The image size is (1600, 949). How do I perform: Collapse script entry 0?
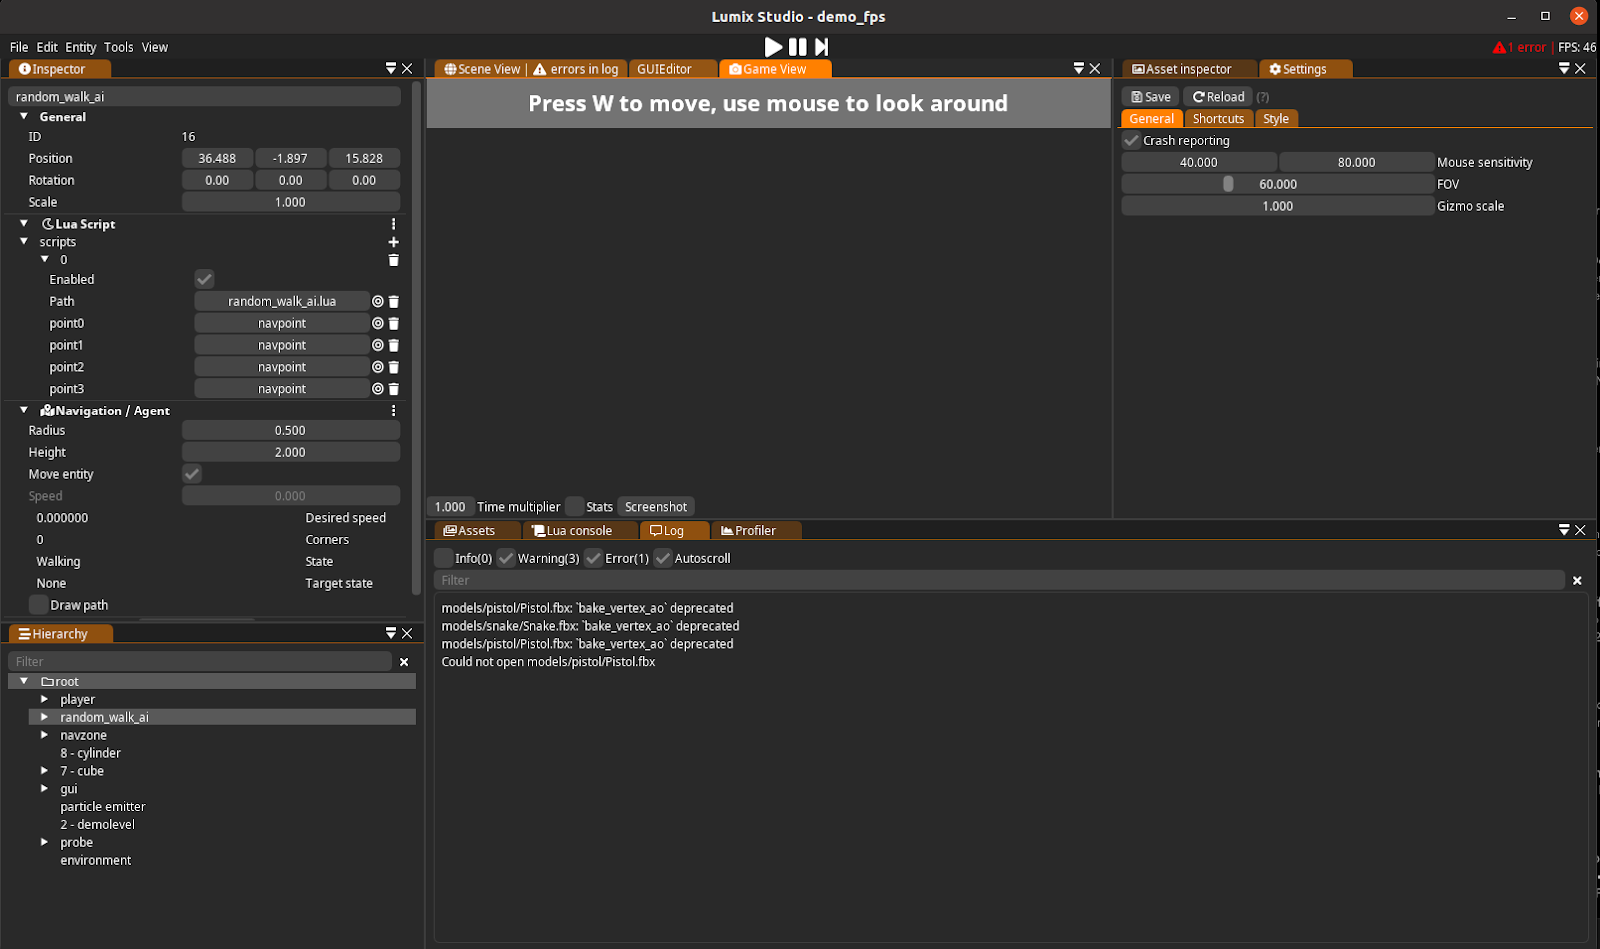[44, 260]
